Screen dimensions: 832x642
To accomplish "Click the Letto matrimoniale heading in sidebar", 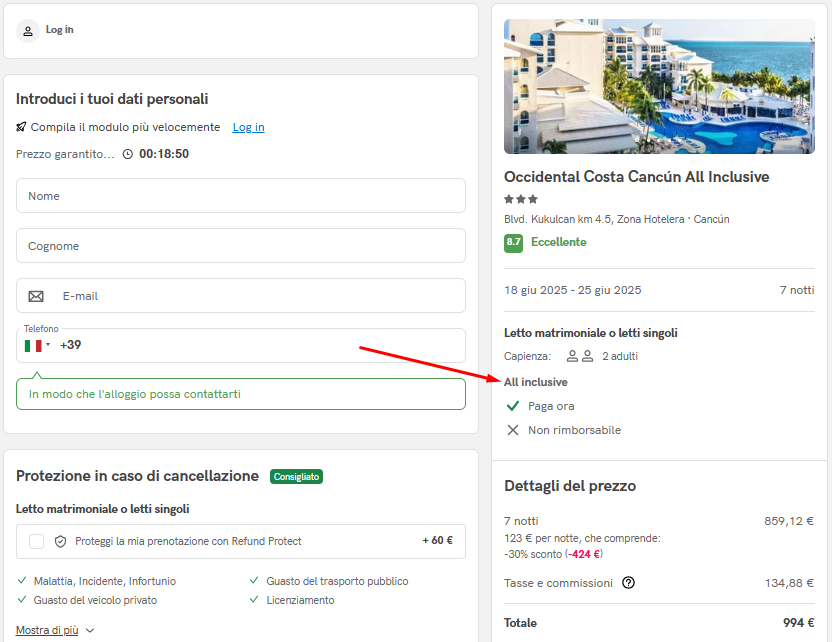I will pyautogui.click(x=591, y=333).
